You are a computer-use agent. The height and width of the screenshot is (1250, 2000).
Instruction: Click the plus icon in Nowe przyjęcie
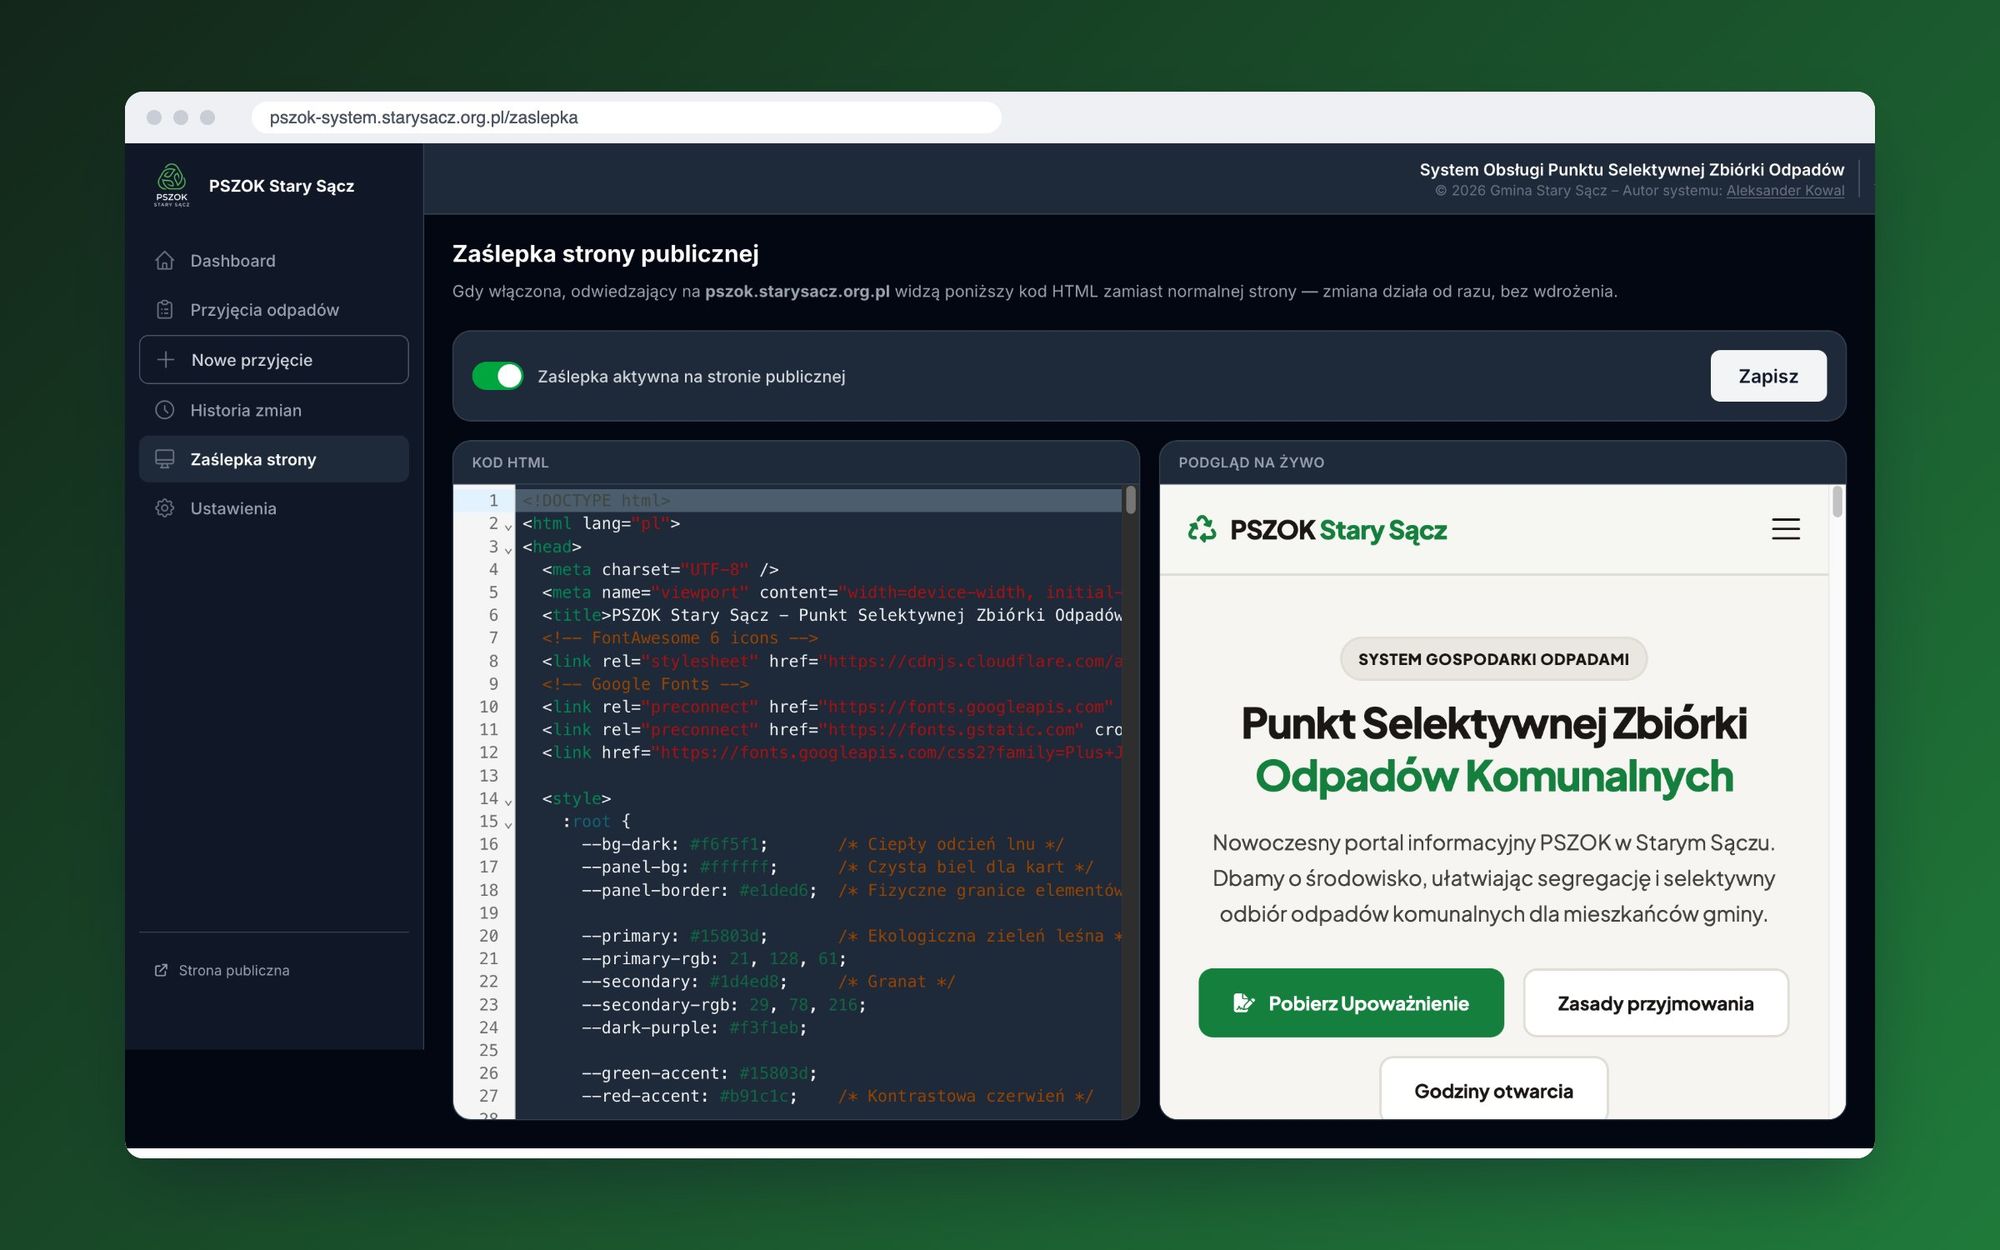click(166, 359)
